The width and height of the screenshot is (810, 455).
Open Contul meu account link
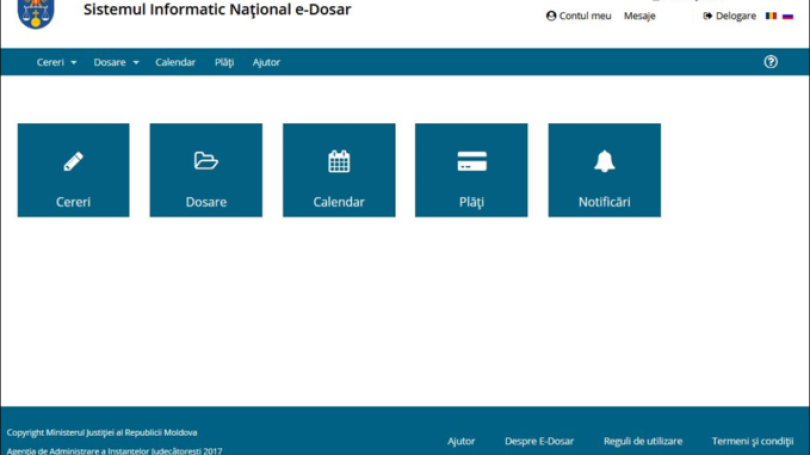(x=579, y=16)
